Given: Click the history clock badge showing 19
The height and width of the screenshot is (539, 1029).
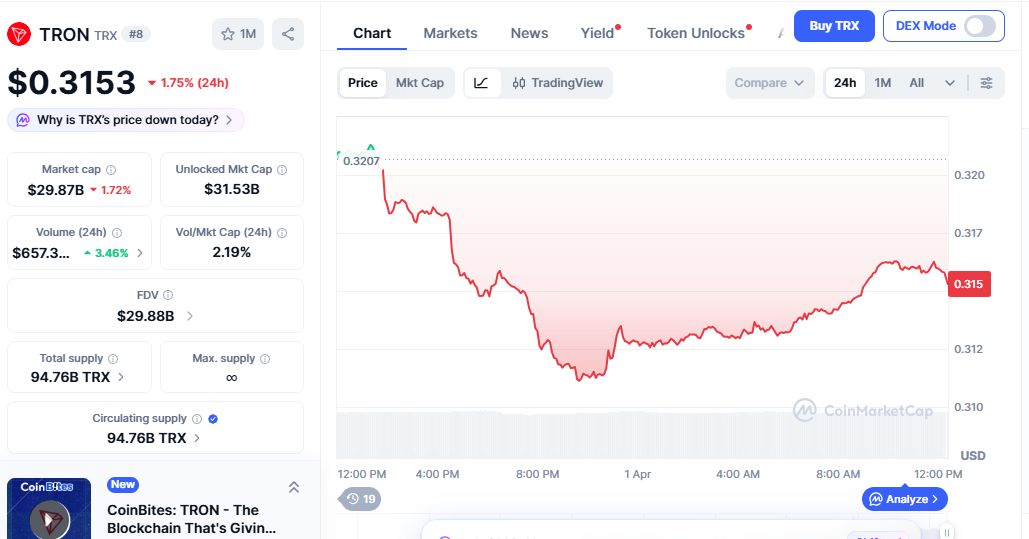Looking at the screenshot, I should coord(360,499).
